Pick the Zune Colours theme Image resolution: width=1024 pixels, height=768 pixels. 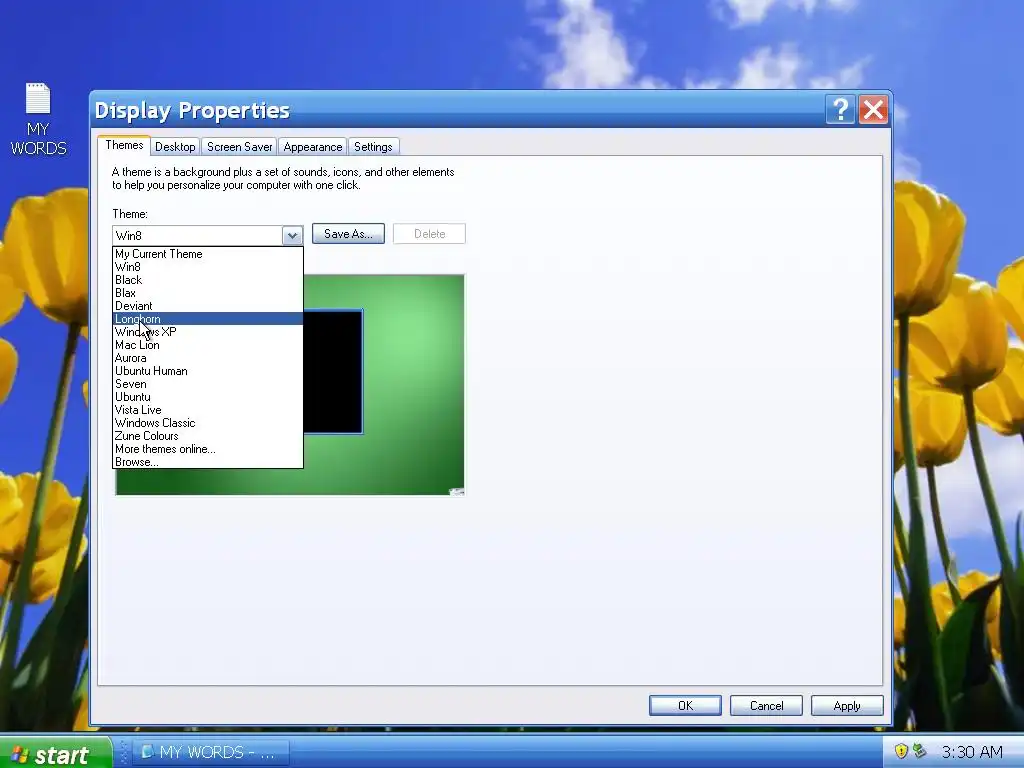point(208,436)
